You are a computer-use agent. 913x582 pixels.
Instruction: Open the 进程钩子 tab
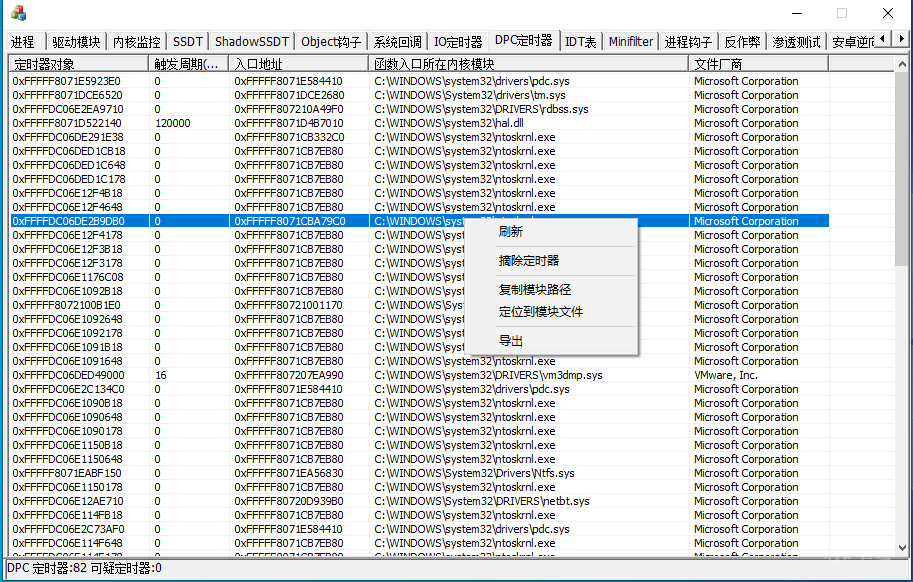pyautogui.click(x=688, y=42)
